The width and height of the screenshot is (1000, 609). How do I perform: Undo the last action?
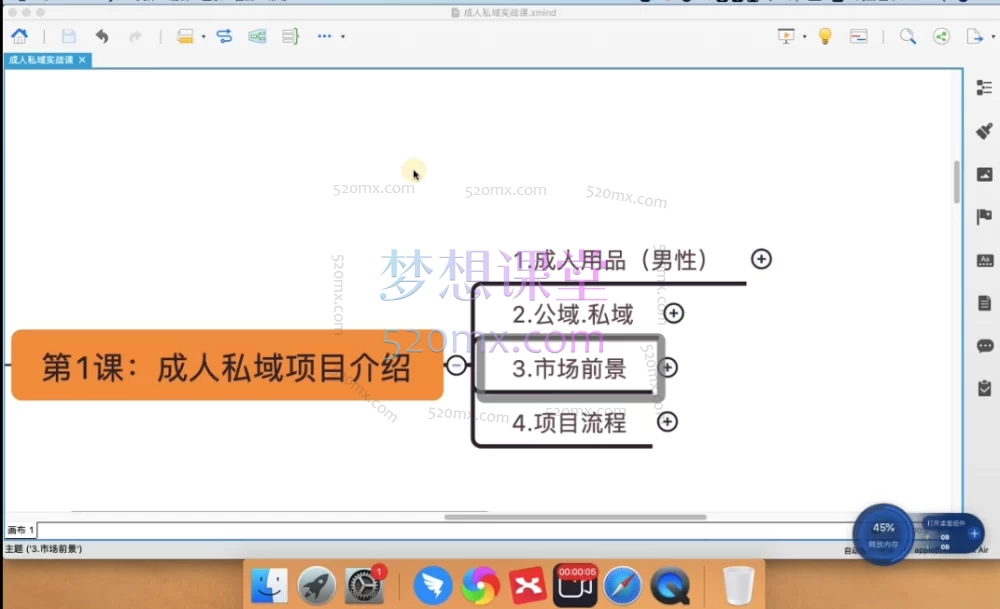click(x=102, y=37)
